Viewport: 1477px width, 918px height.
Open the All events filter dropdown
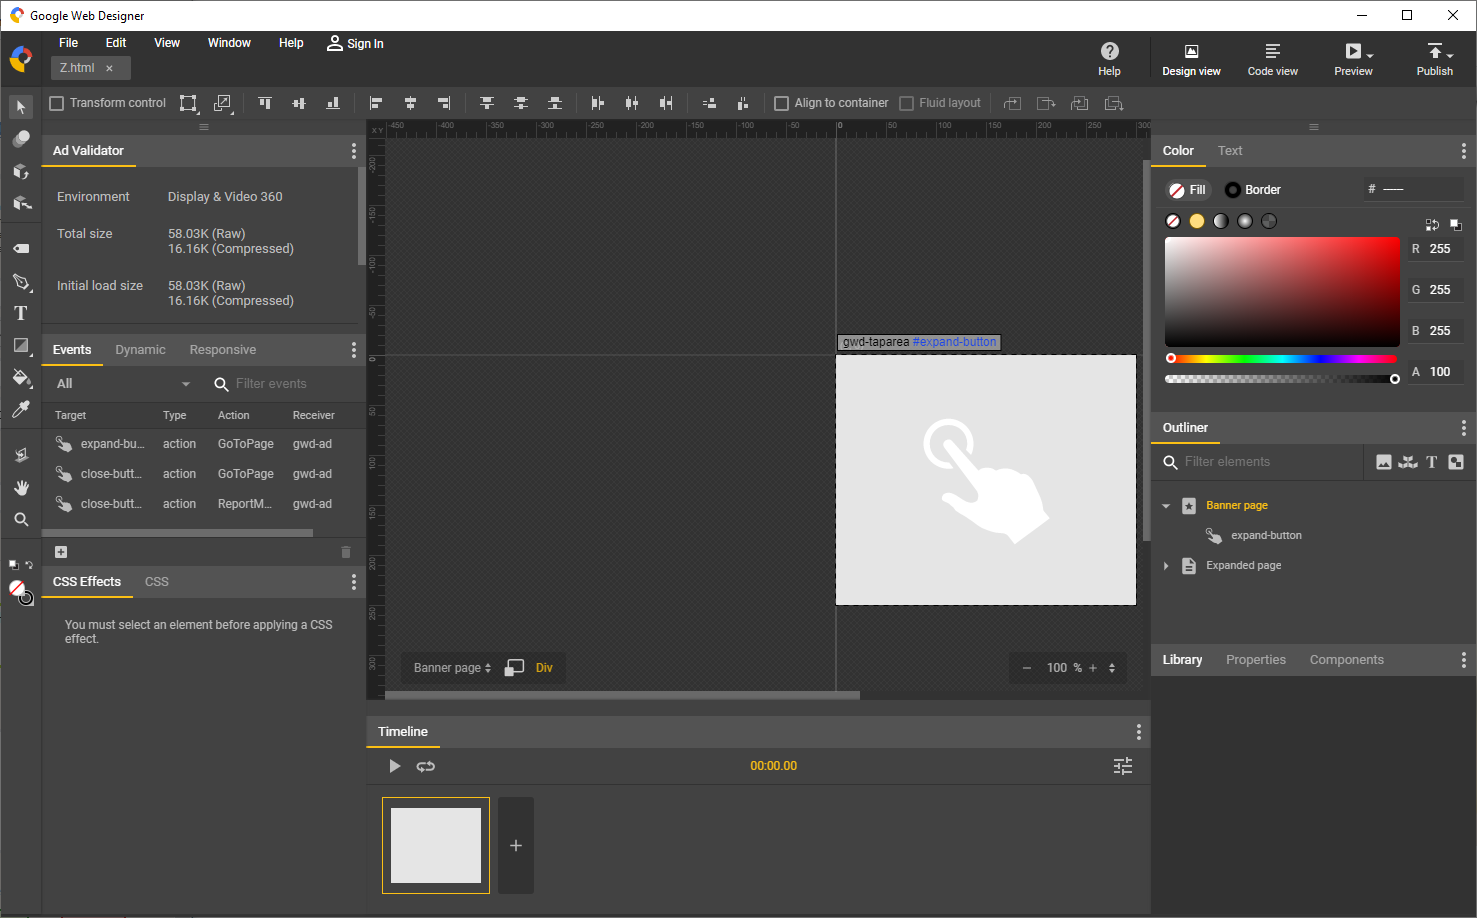(x=123, y=384)
